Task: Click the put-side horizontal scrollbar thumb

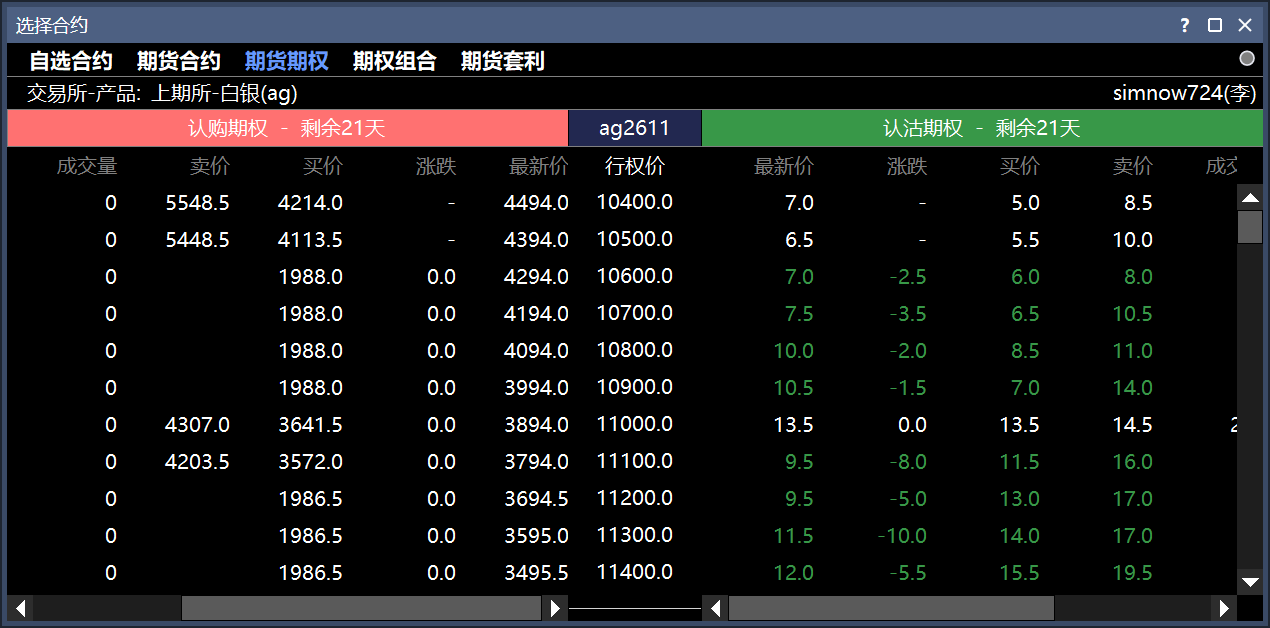Action: tap(891, 608)
